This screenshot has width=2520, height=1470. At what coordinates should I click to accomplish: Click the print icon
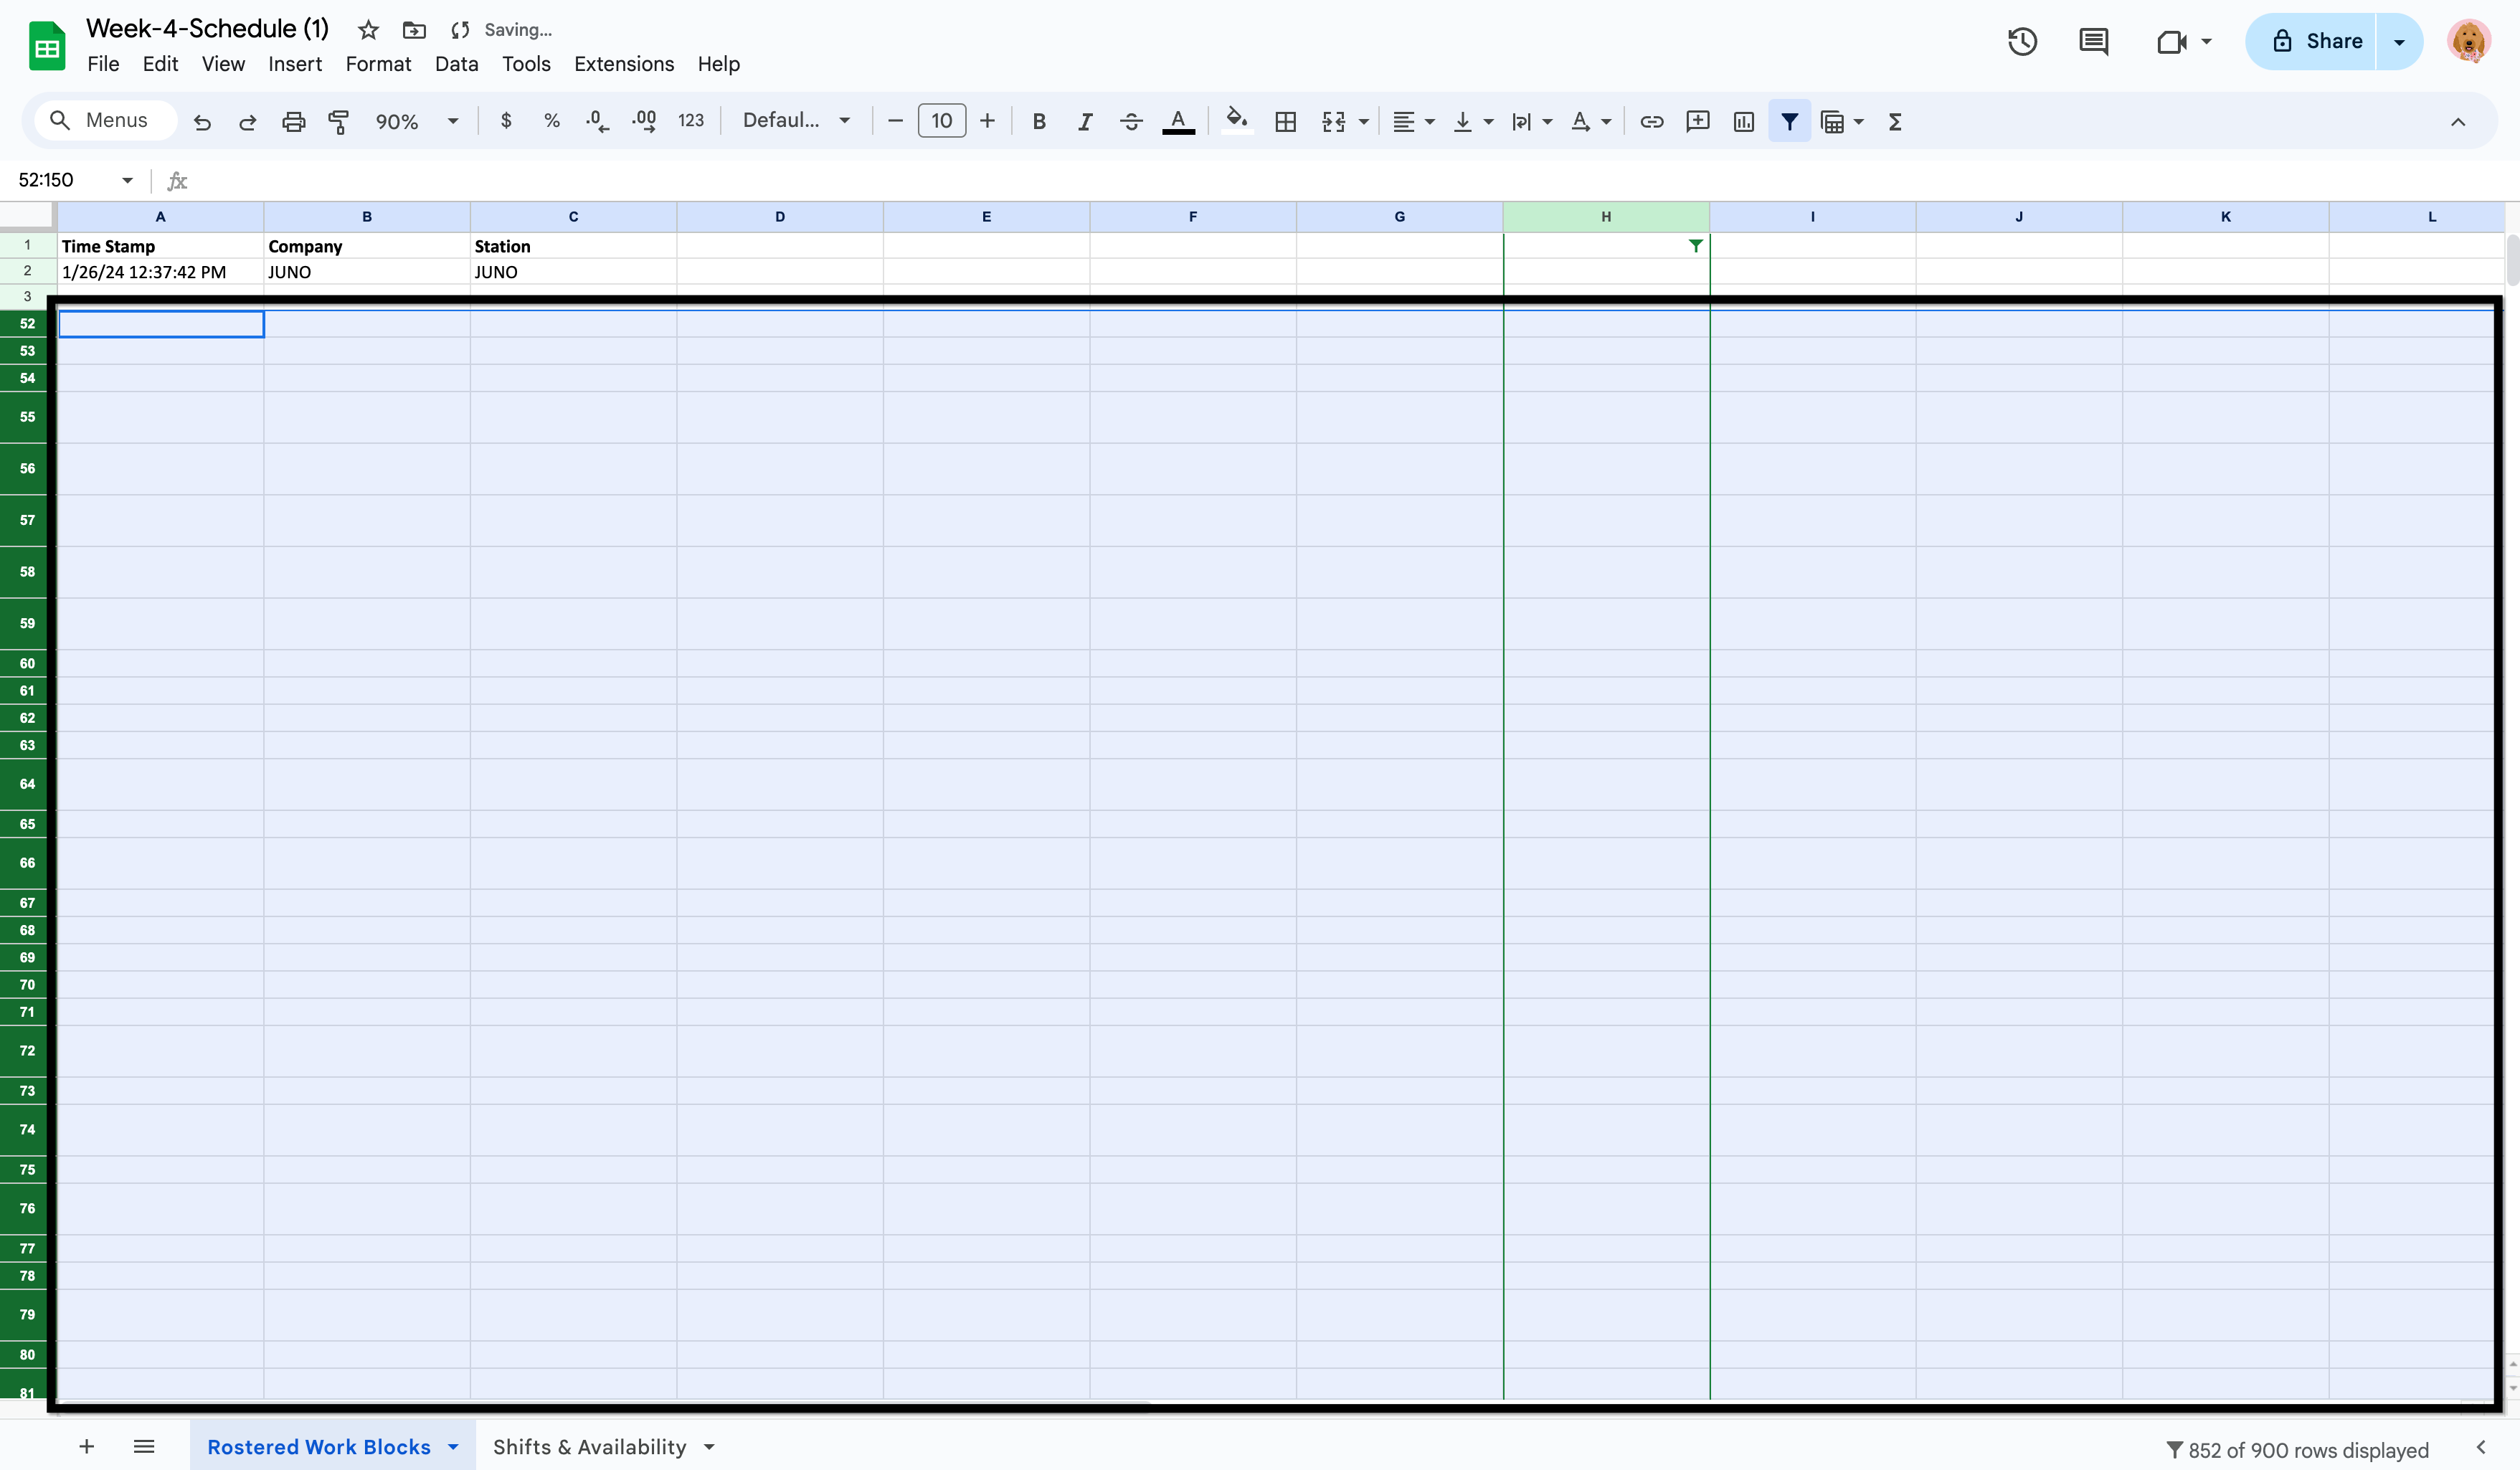(293, 122)
